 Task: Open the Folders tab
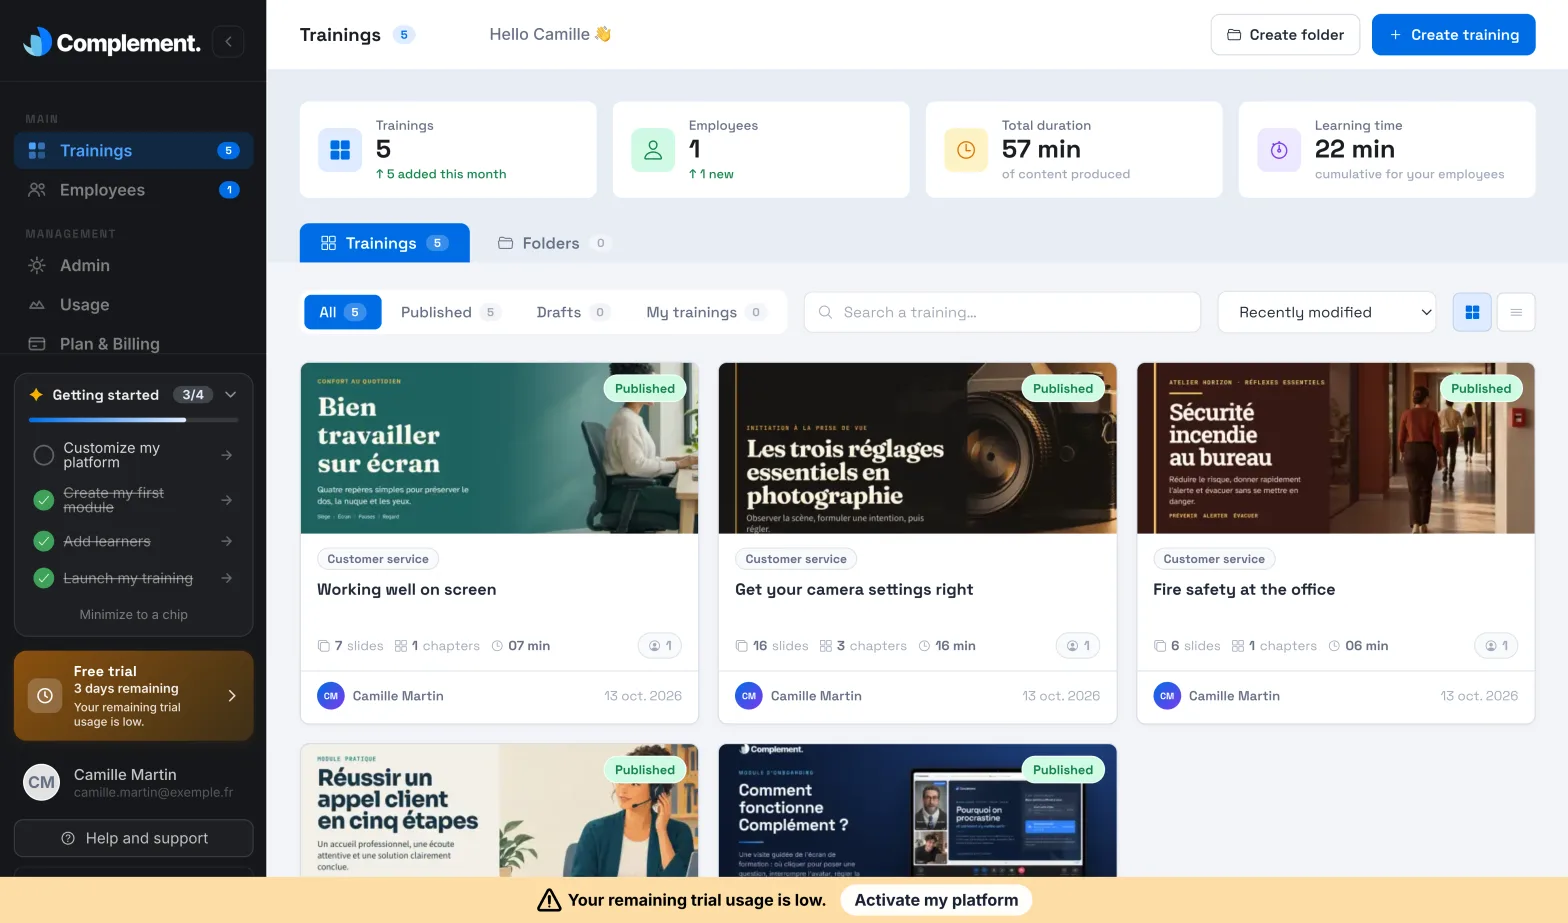click(x=554, y=243)
